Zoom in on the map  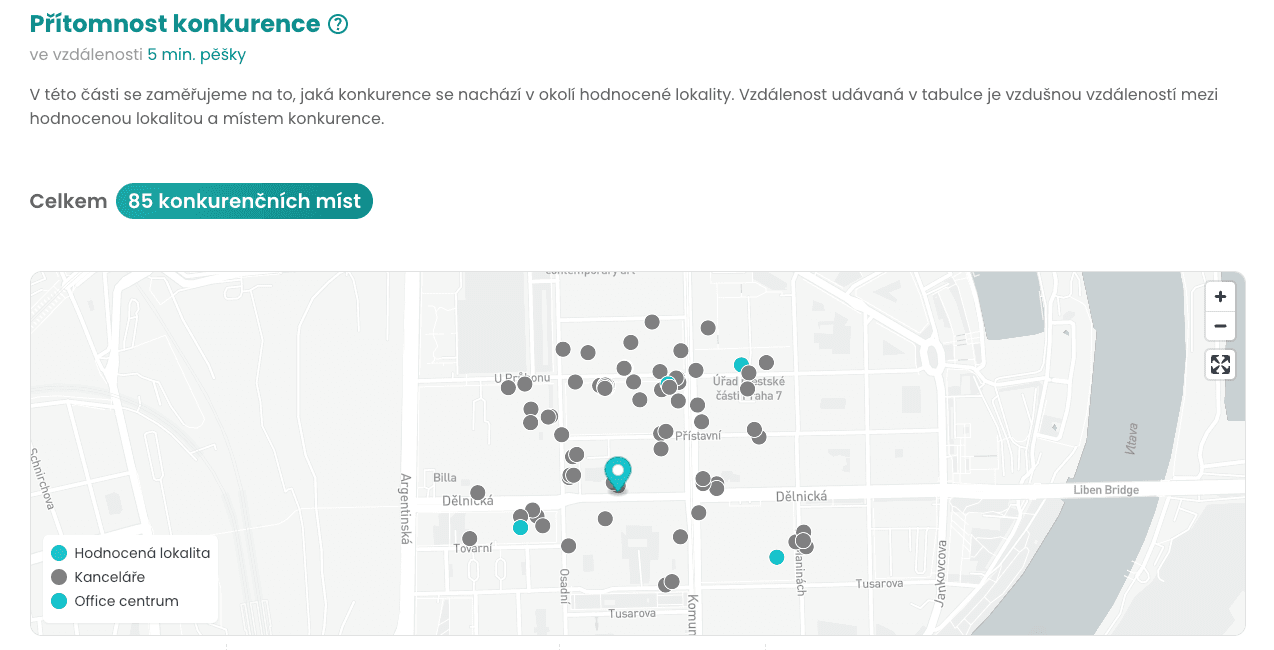[x=1220, y=297]
